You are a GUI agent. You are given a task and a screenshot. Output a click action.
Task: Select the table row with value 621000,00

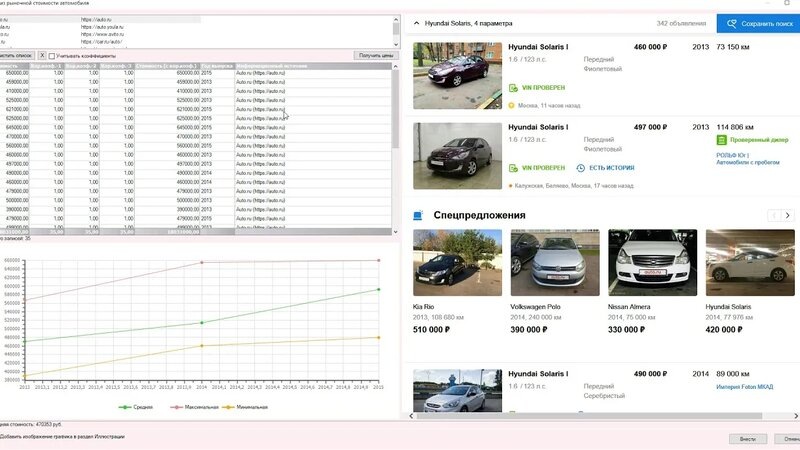[x=196, y=109]
